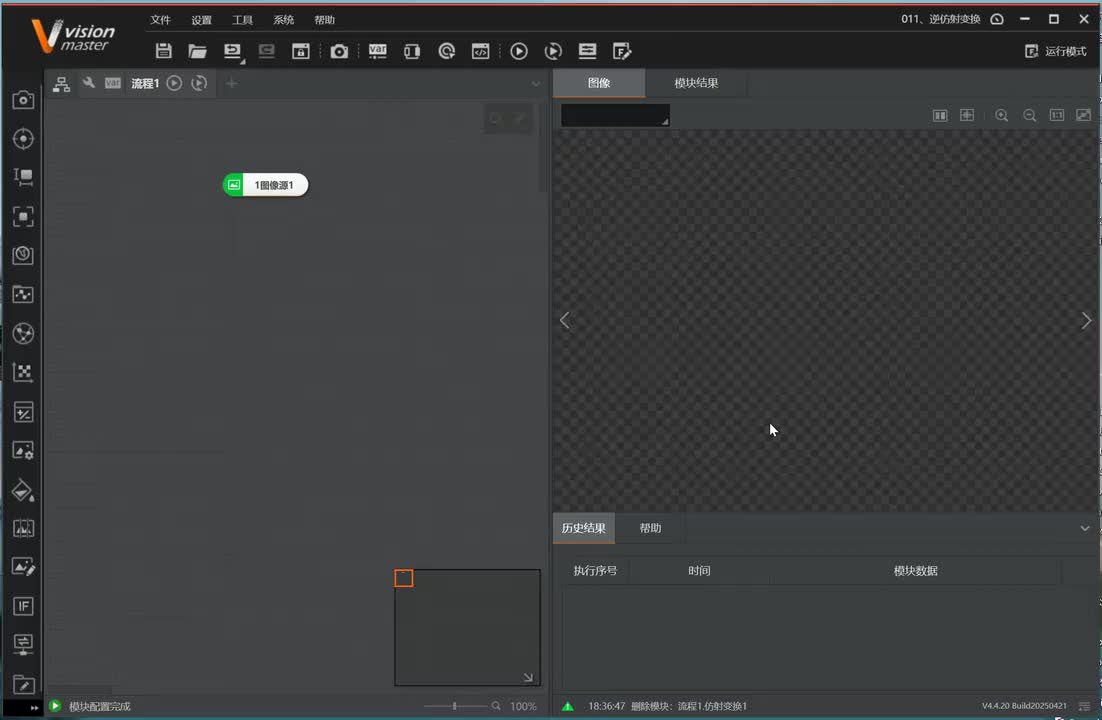Click the communication management toolbar icon
Image resolution: width=1102 pixels, height=720 pixels.
(412, 51)
